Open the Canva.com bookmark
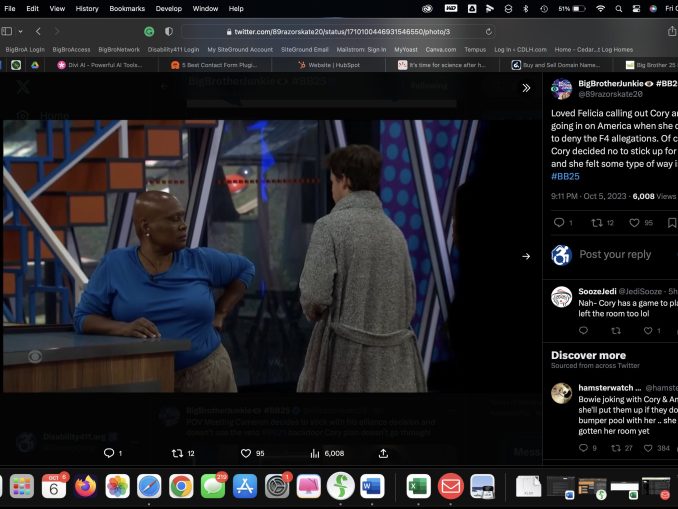This screenshot has height=509, width=678. point(440,49)
